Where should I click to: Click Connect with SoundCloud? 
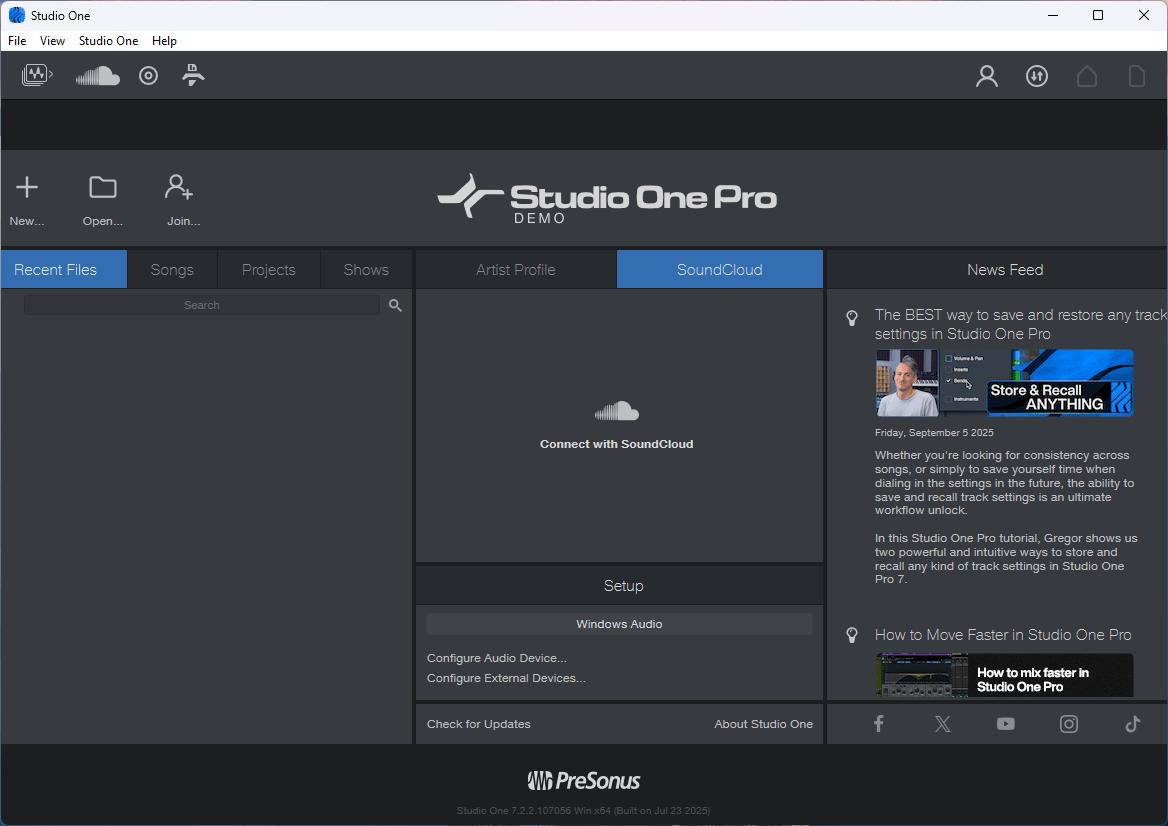coord(617,444)
